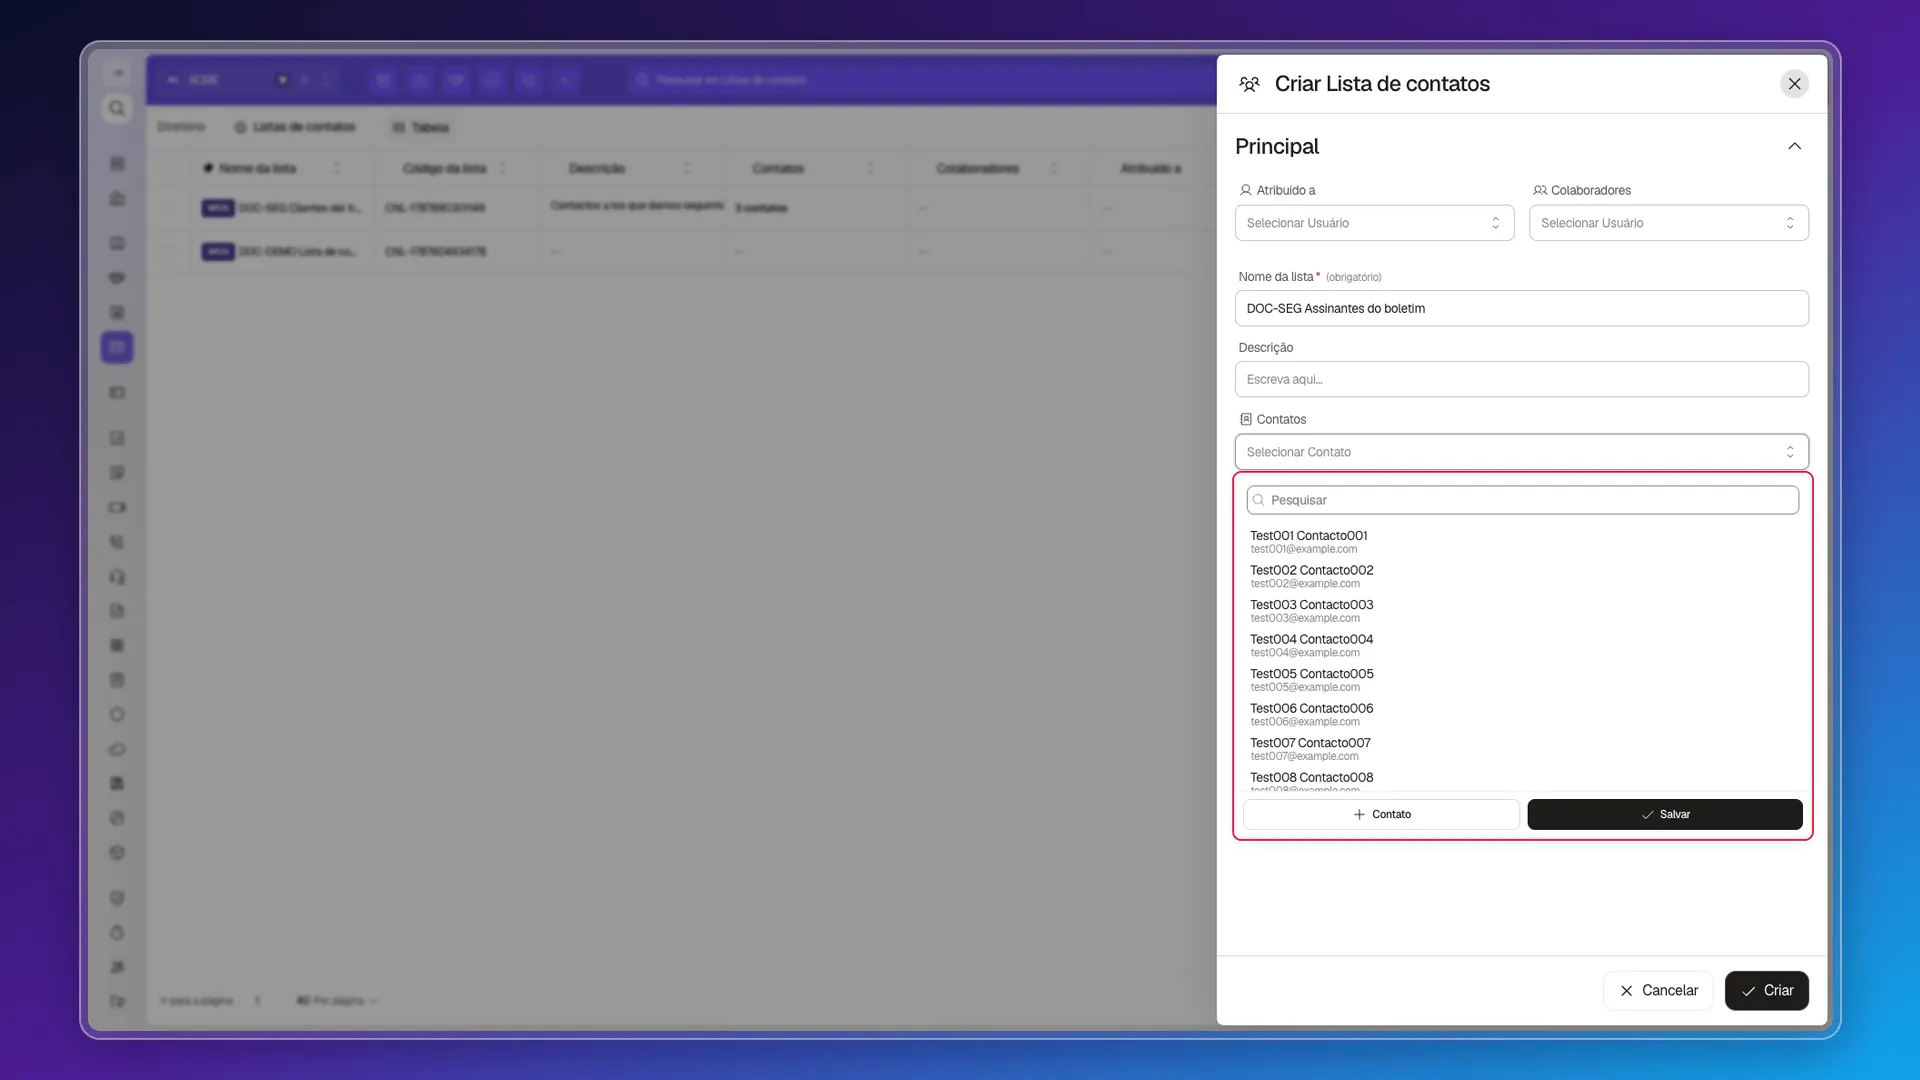
Task: Click the Nome da lista input field
Action: click(x=1521, y=308)
